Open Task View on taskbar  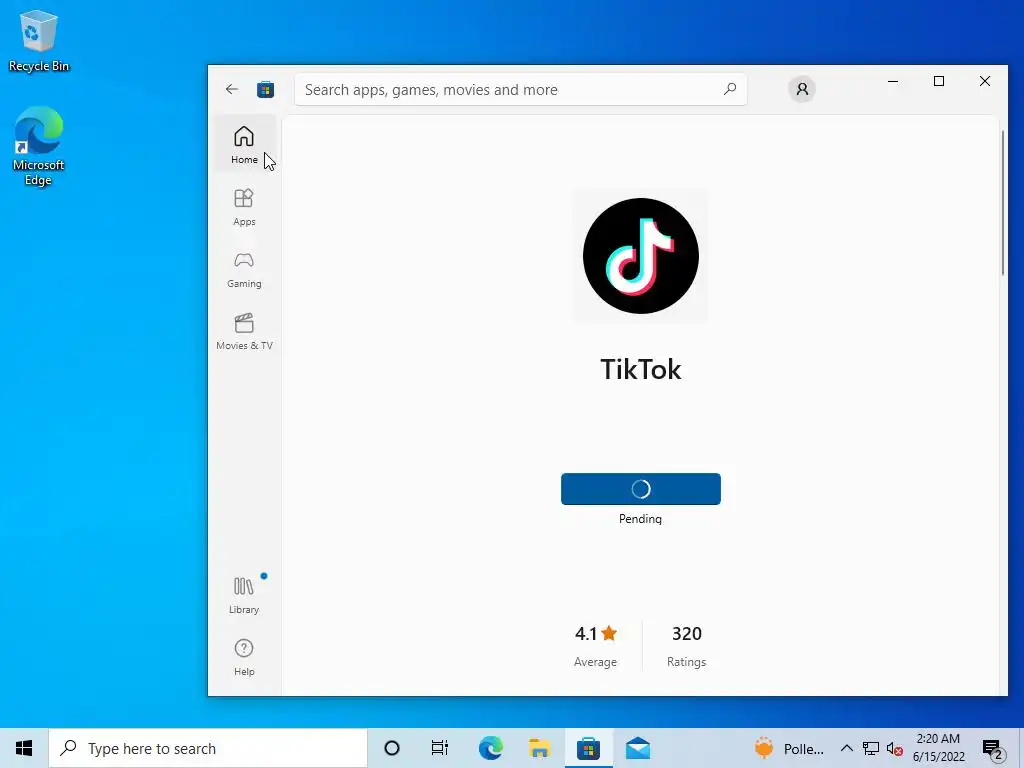pyautogui.click(x=440, y=748)
